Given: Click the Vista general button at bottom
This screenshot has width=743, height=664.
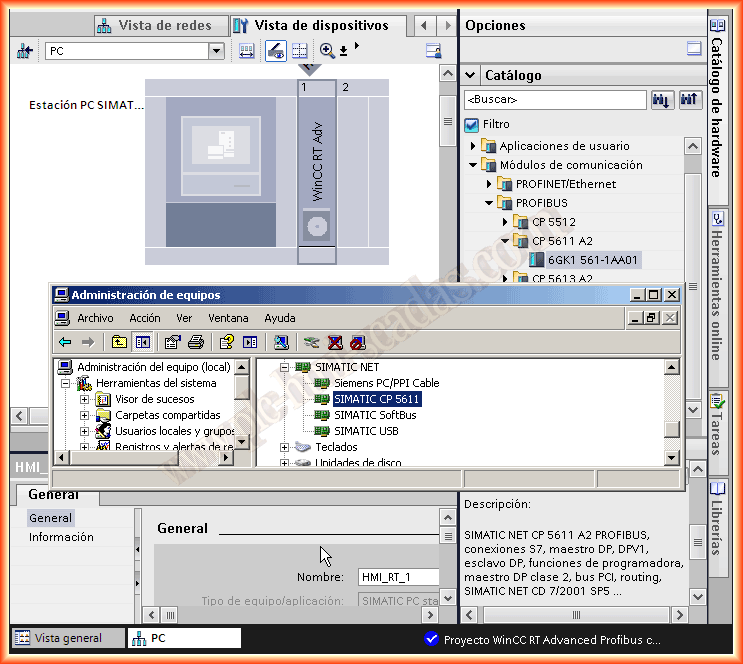Looking at the screenshot, I should coord(68,638).
